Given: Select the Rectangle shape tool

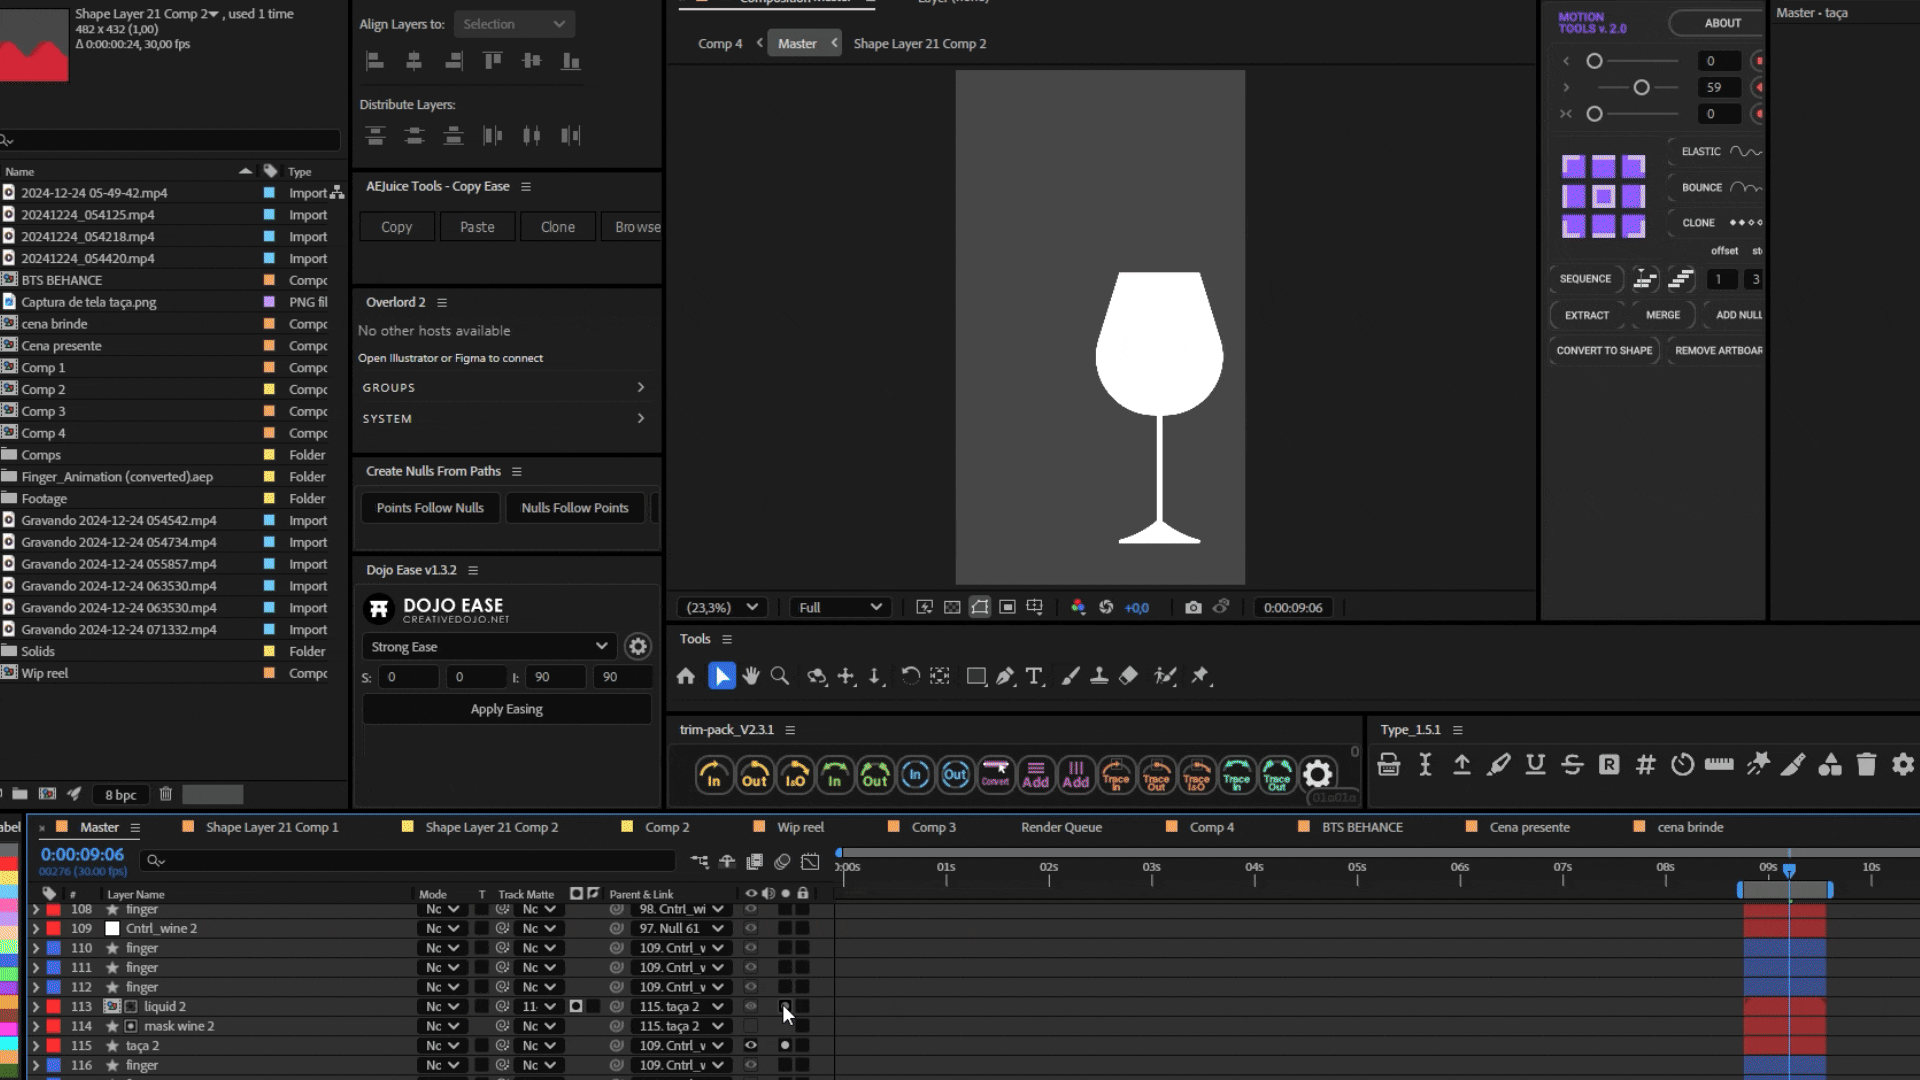Looking at the screenshot, I should point(976,677).
